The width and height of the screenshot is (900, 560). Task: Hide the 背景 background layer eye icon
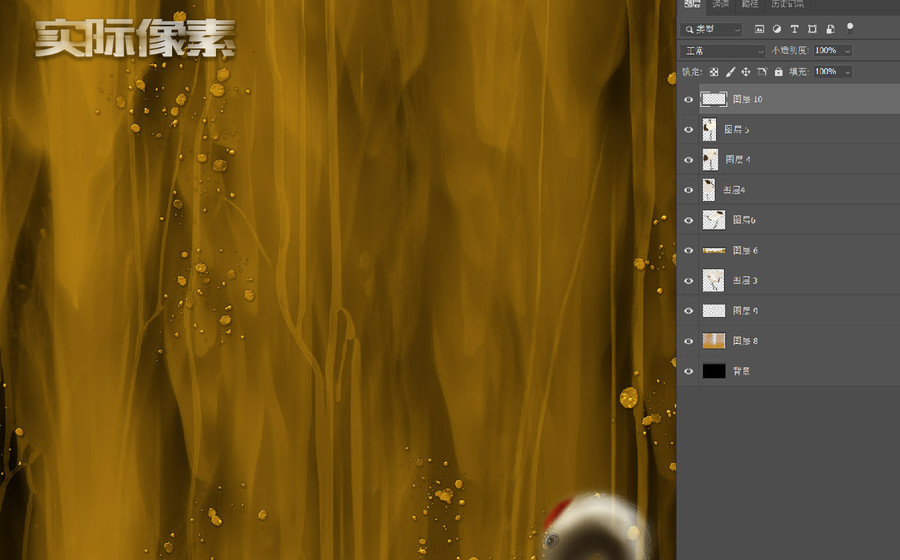pos(688,371)
